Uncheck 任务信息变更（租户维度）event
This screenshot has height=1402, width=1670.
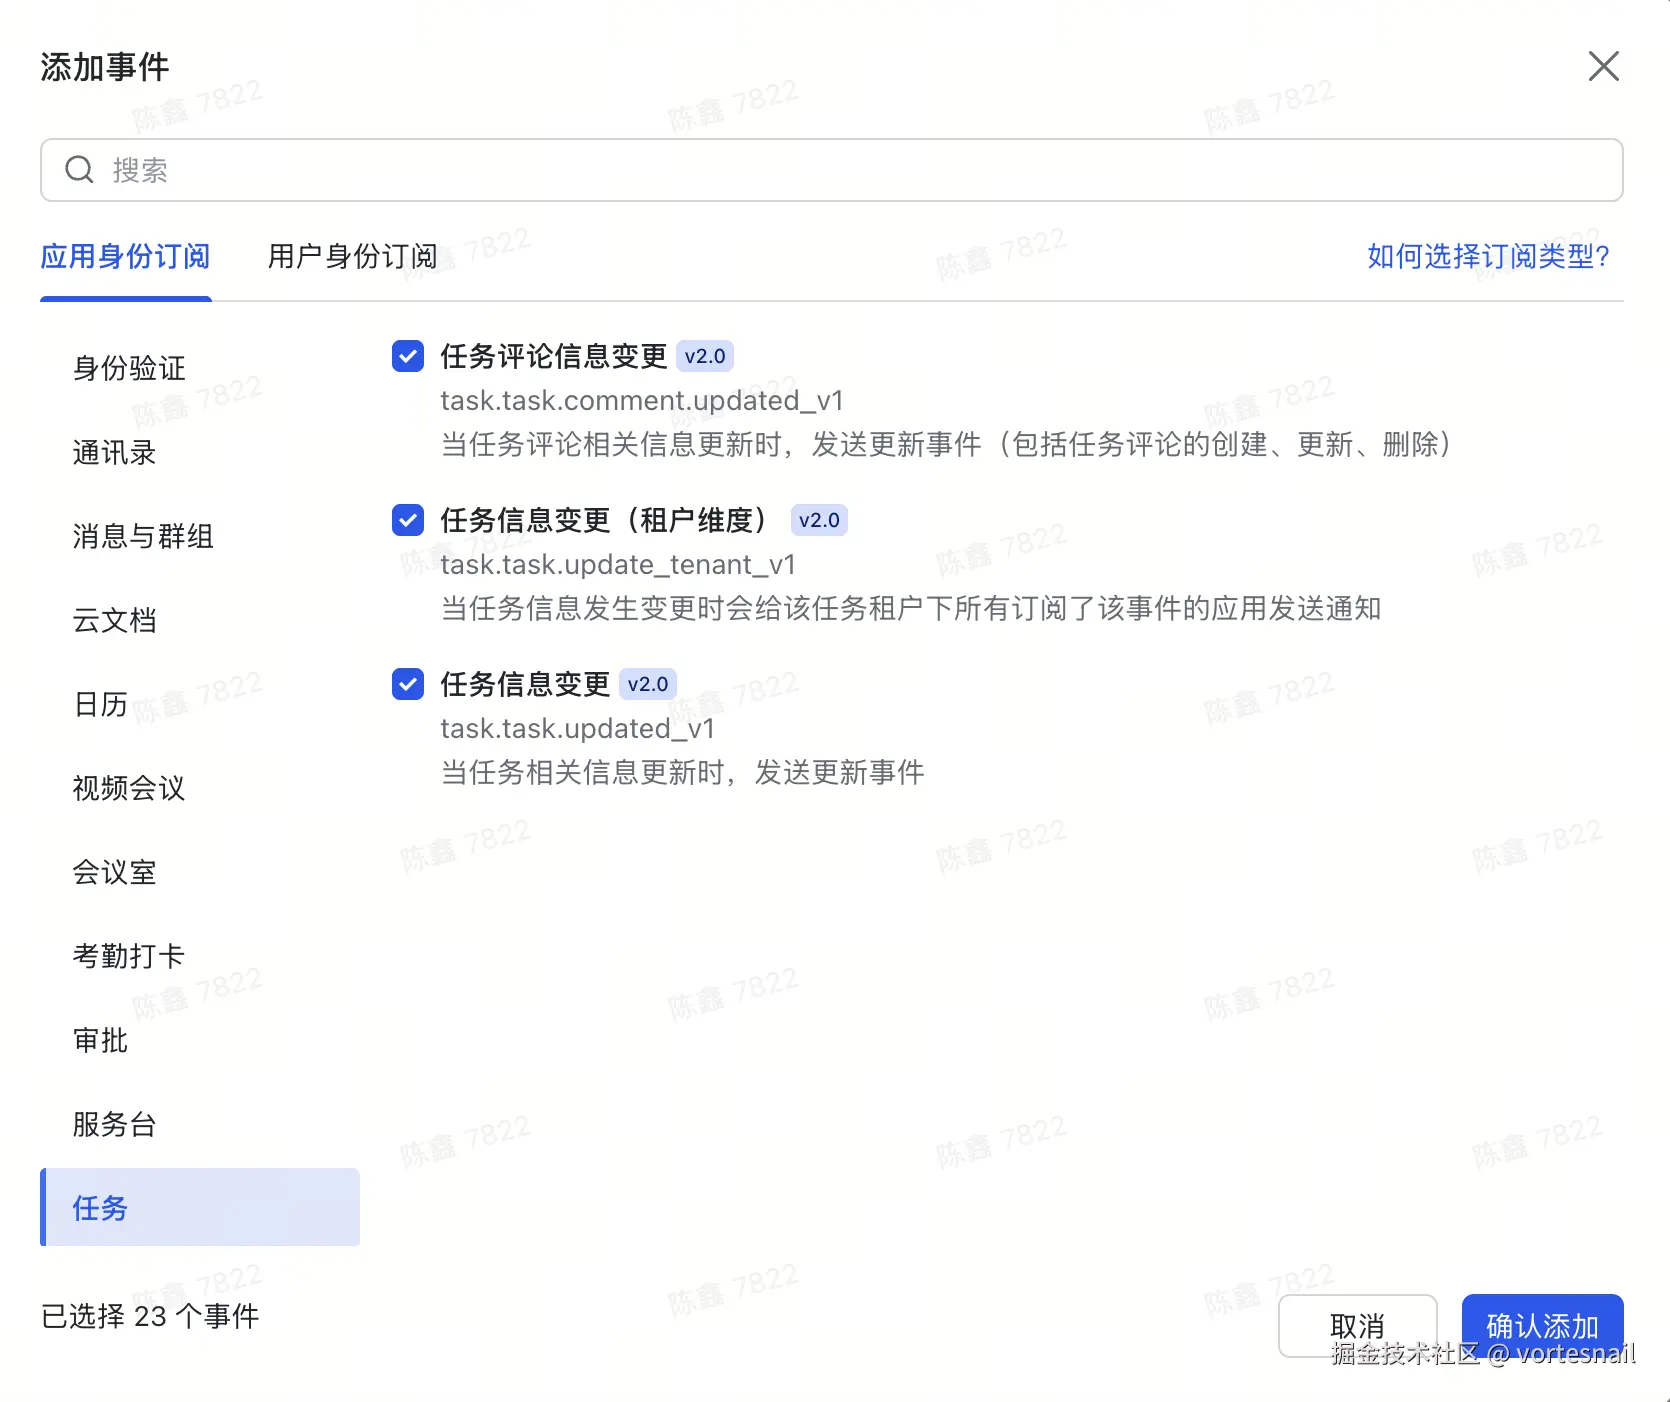pyautogui.click(x=407, y=520)
